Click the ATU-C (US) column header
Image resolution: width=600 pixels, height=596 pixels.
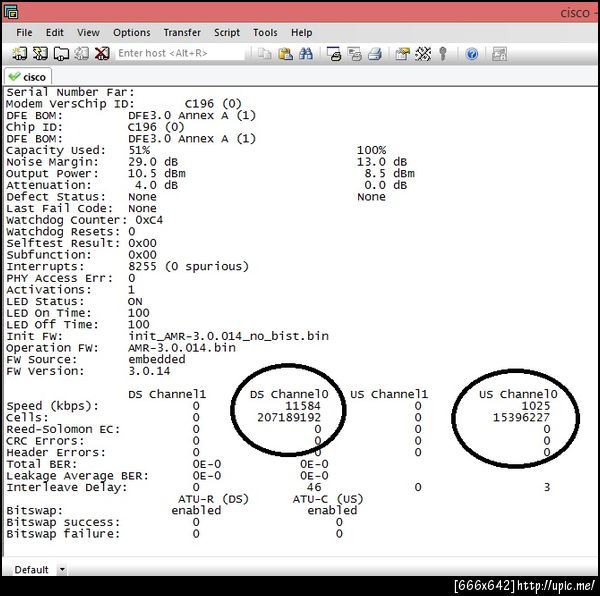pos(328,499)
